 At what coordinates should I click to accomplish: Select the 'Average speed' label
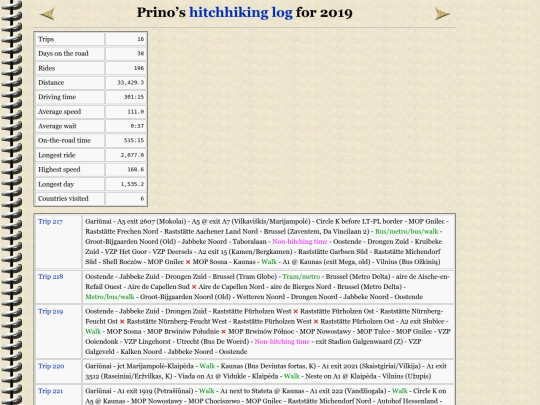click(60, 112)
